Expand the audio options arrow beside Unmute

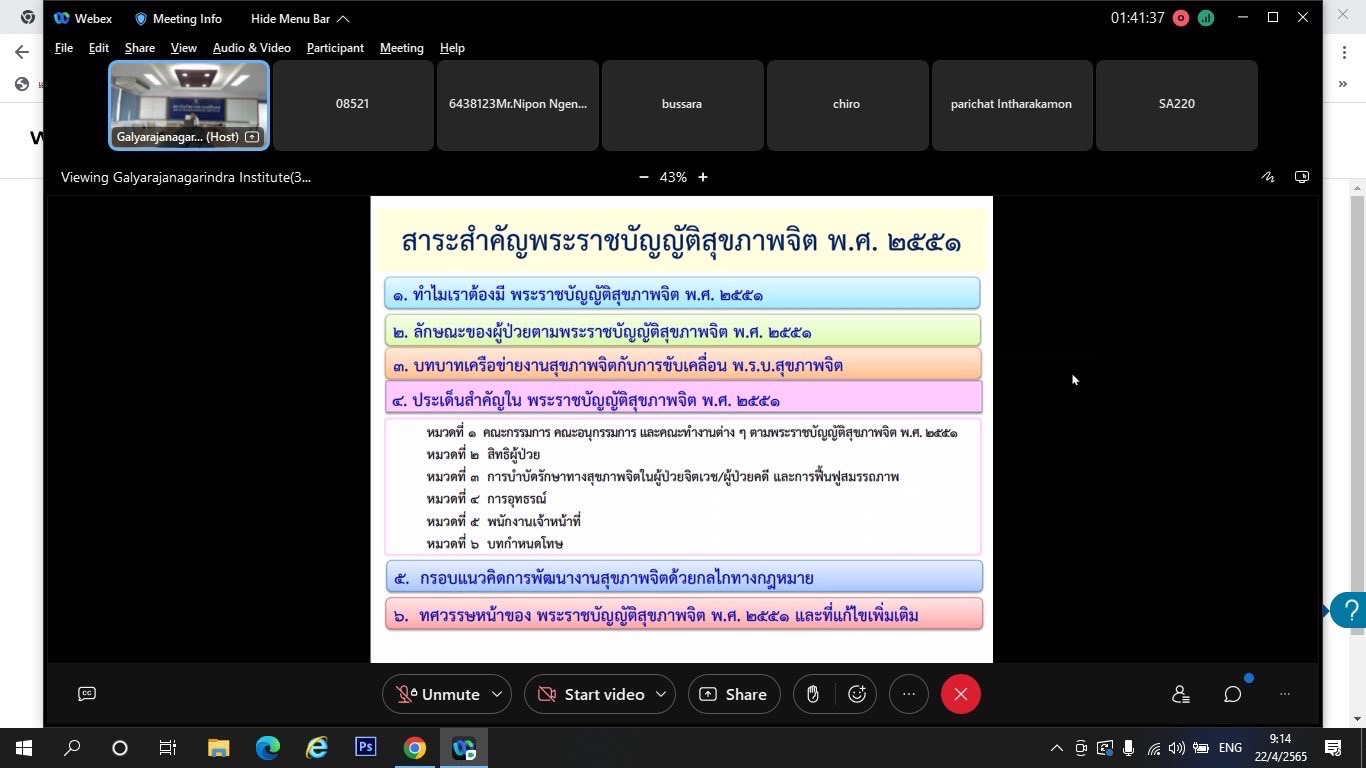click(497, 694)
